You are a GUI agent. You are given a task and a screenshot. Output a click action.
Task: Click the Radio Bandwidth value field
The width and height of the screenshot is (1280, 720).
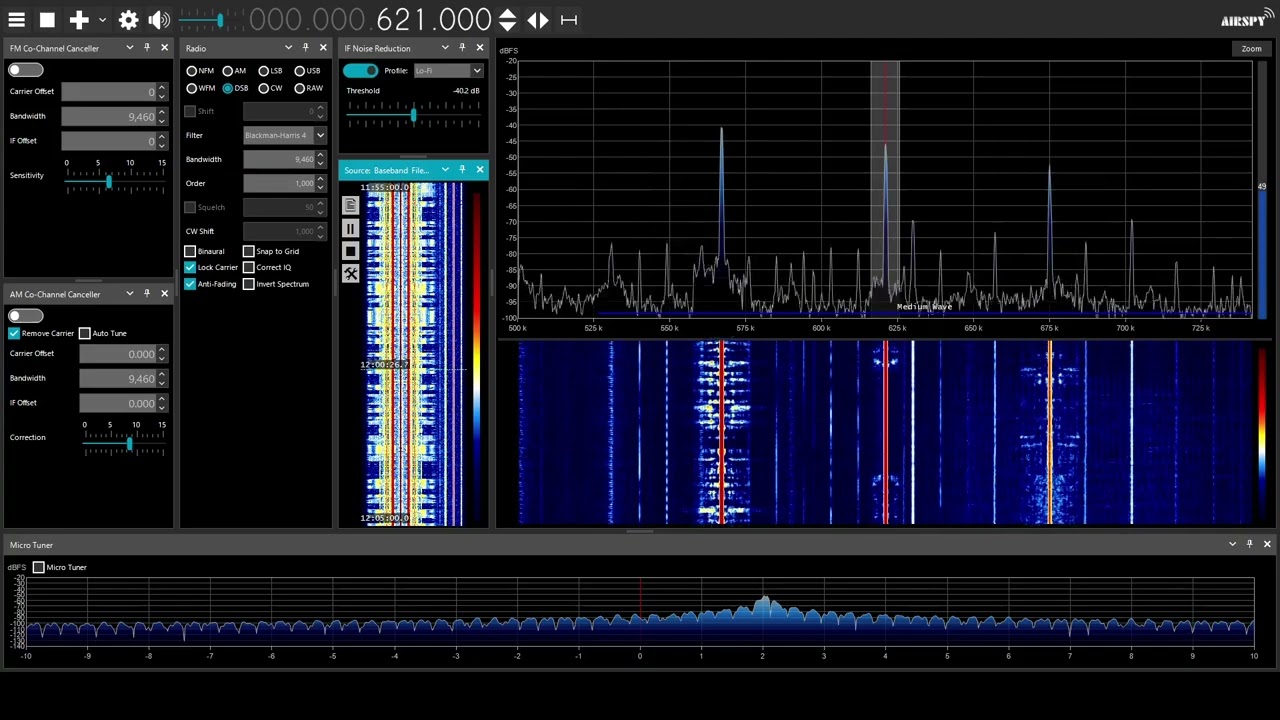tap(279, 159)
